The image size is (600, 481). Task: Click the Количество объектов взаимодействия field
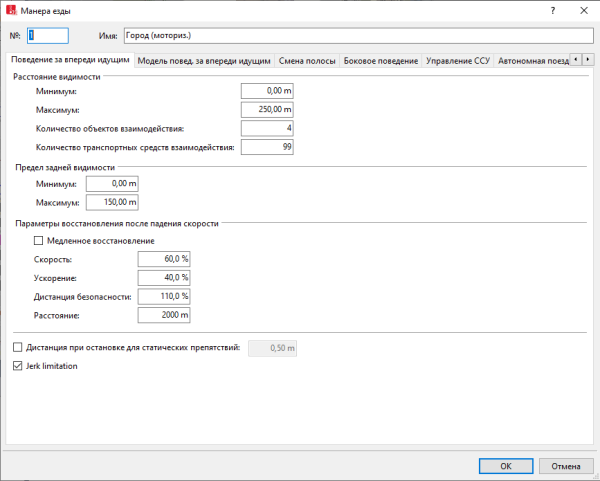tap(266, 129)
